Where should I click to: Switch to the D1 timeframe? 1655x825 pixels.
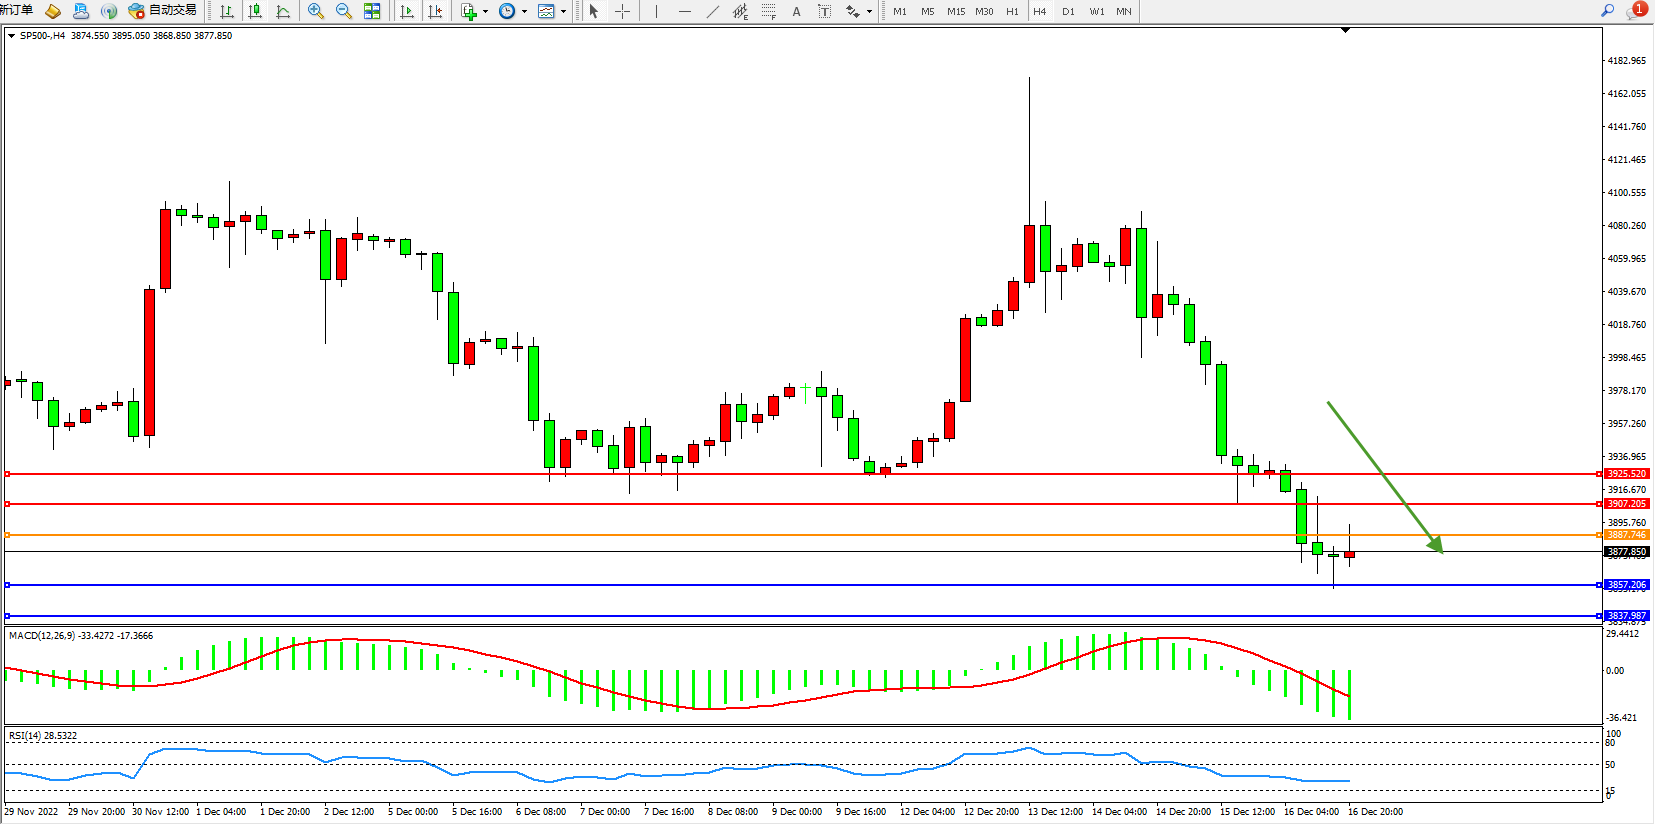tap(1068, 11)
